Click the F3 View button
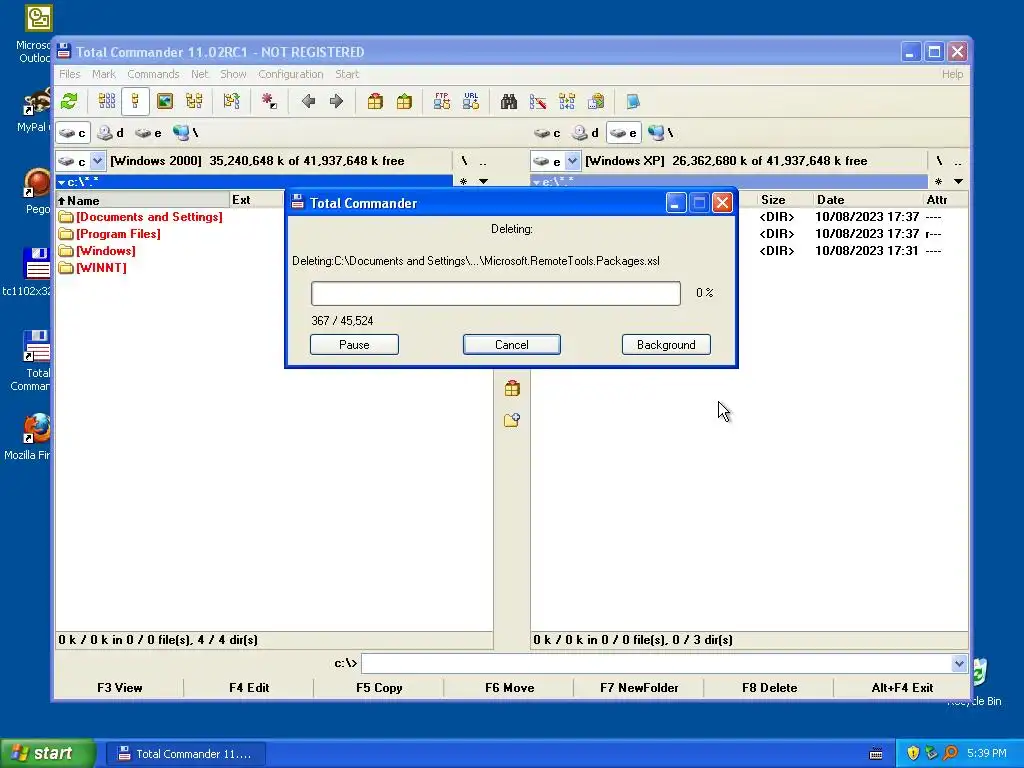The image size is (1024, 768). pos(120,688)
